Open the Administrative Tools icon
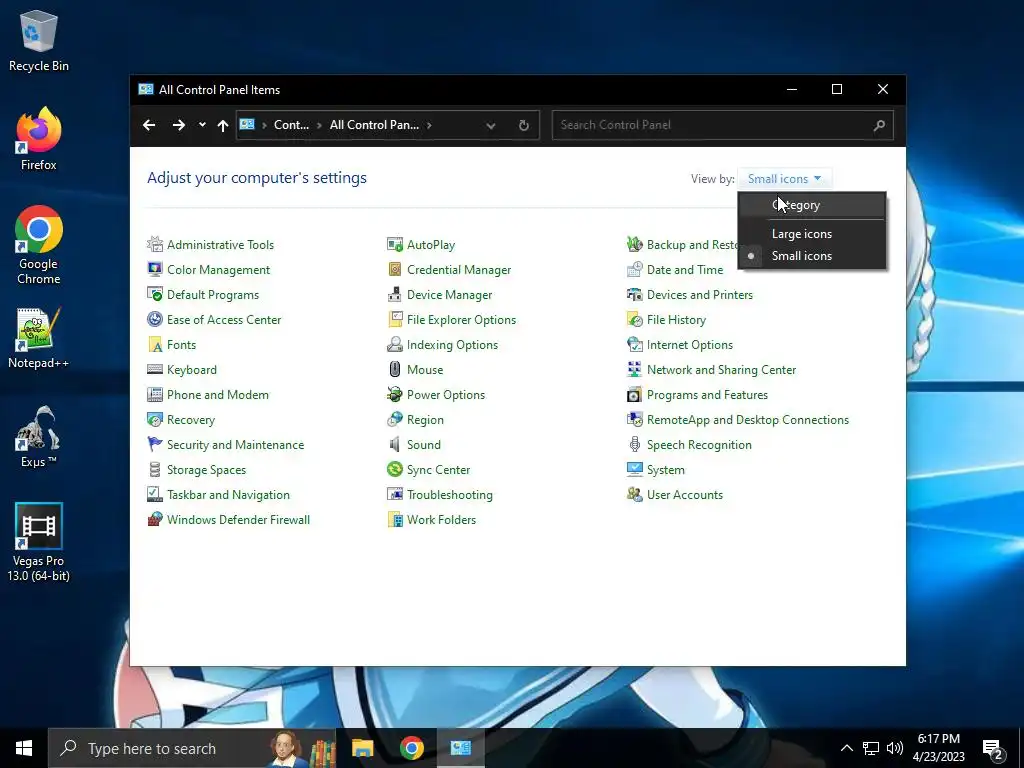This screenshot has width=1024, height=768. click(155, 244)
